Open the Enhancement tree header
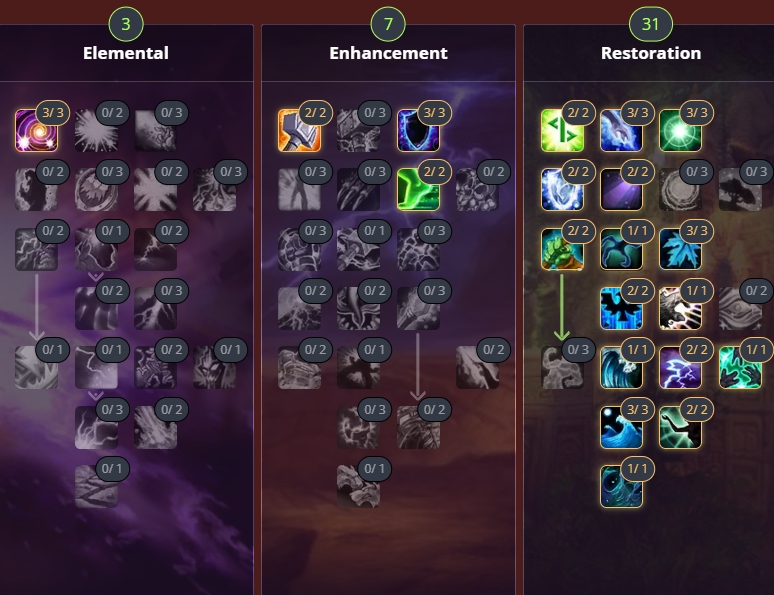The image size is (774, 595). pyautogui.click(x=388, y=53)
